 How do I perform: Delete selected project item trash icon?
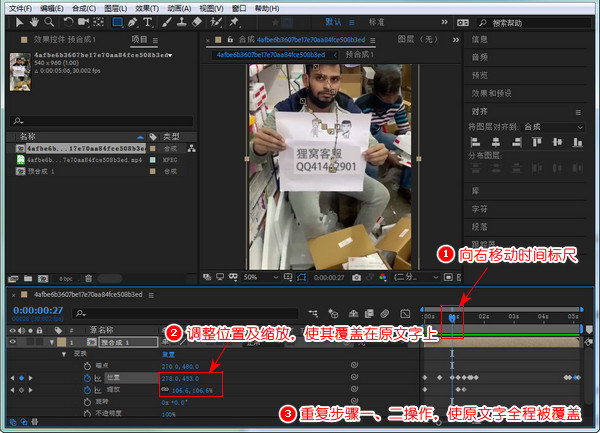click(x=88, y=278)
